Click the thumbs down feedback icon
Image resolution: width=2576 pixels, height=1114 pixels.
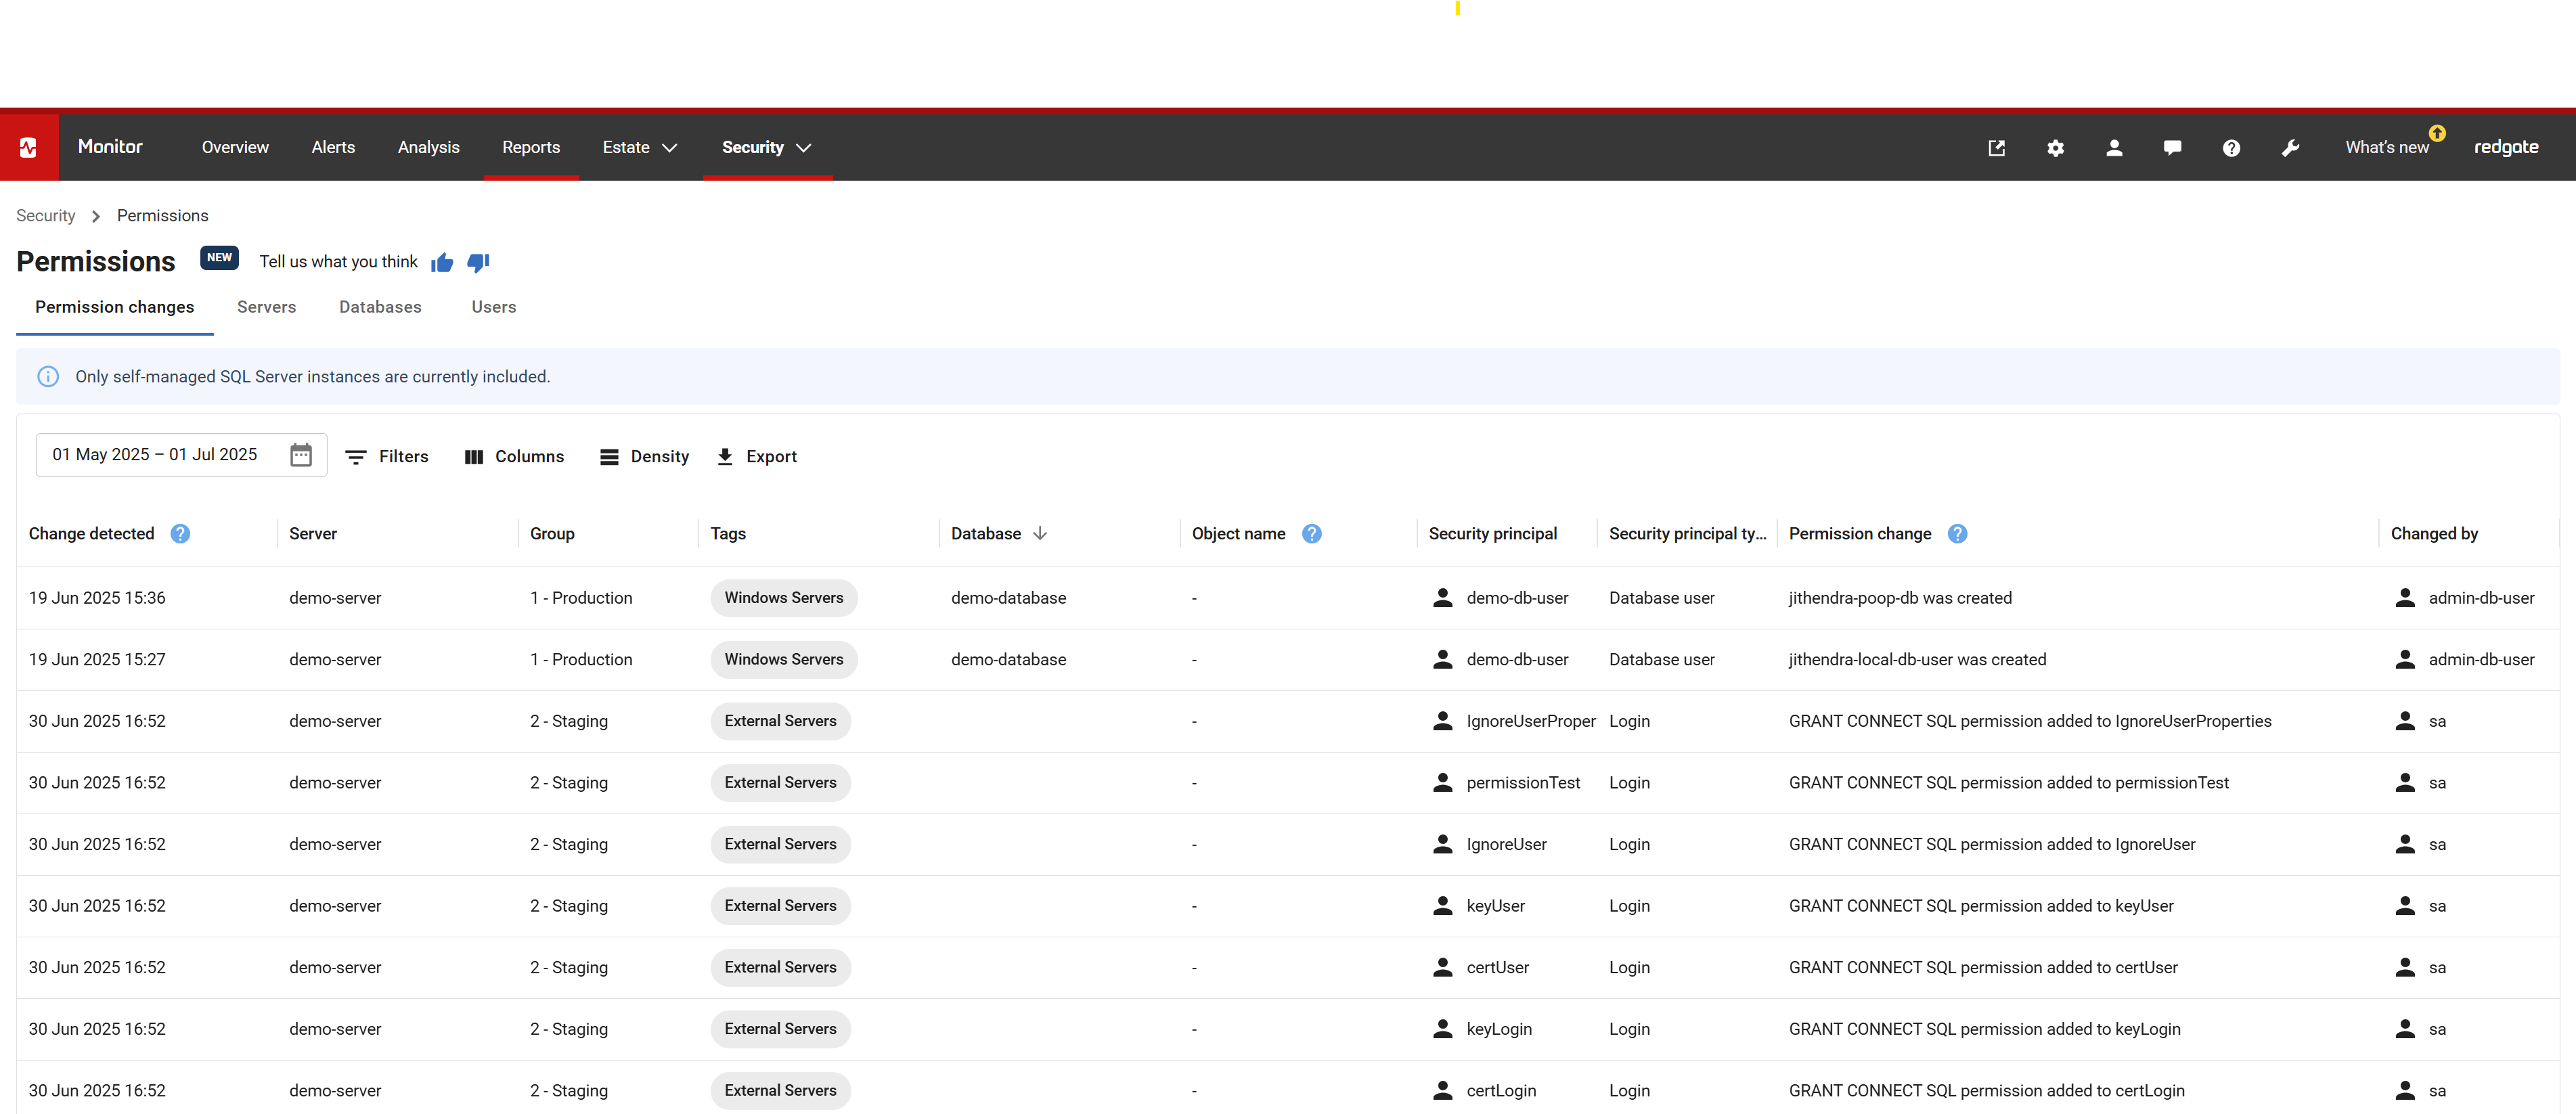478,262
